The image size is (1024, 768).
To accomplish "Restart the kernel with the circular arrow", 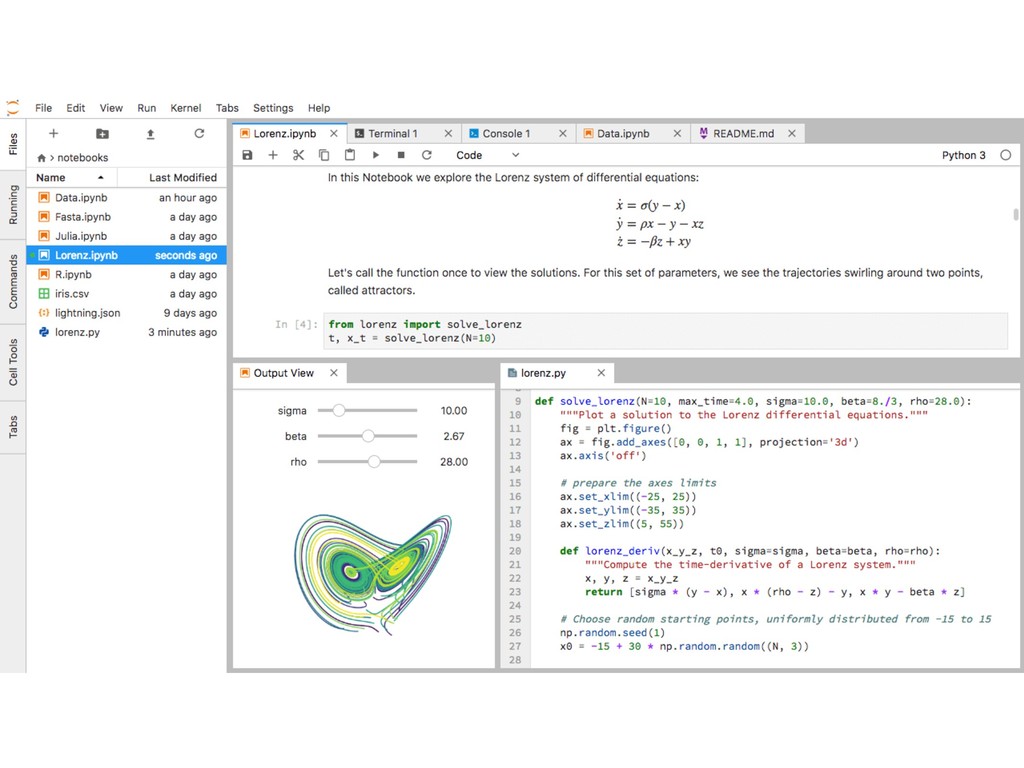I will [x=427, y=155].
